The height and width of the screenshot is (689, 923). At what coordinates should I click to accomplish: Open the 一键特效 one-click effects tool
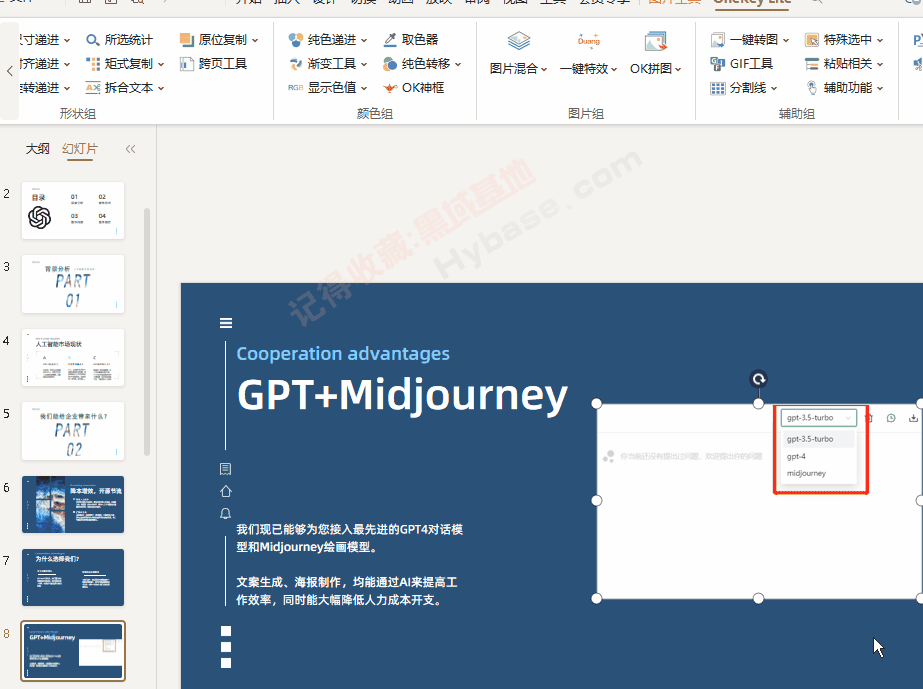[589, 53]
